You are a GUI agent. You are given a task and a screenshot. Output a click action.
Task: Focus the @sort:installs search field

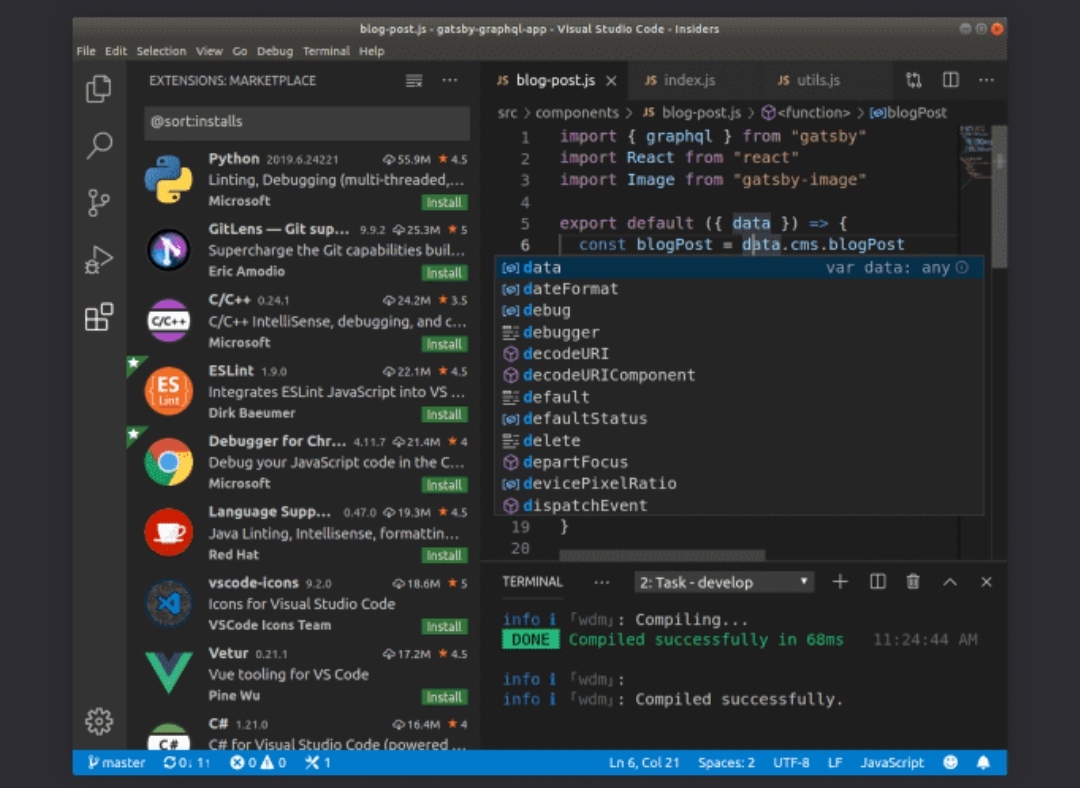coord(307,122)
